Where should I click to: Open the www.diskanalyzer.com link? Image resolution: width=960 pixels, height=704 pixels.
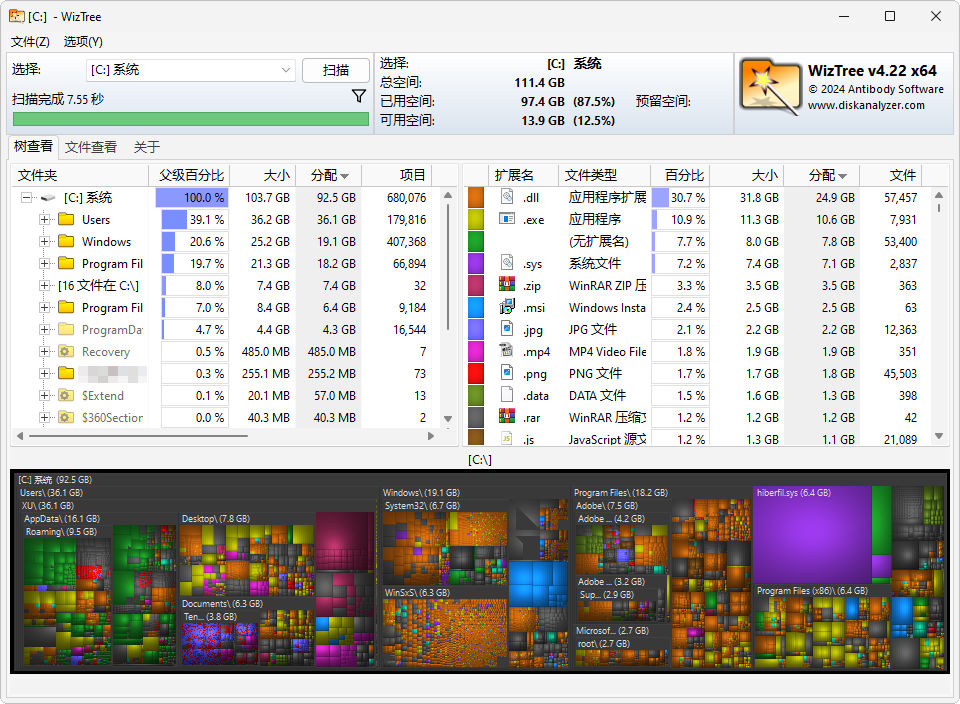pyautogui.click(x=866, y=105)
